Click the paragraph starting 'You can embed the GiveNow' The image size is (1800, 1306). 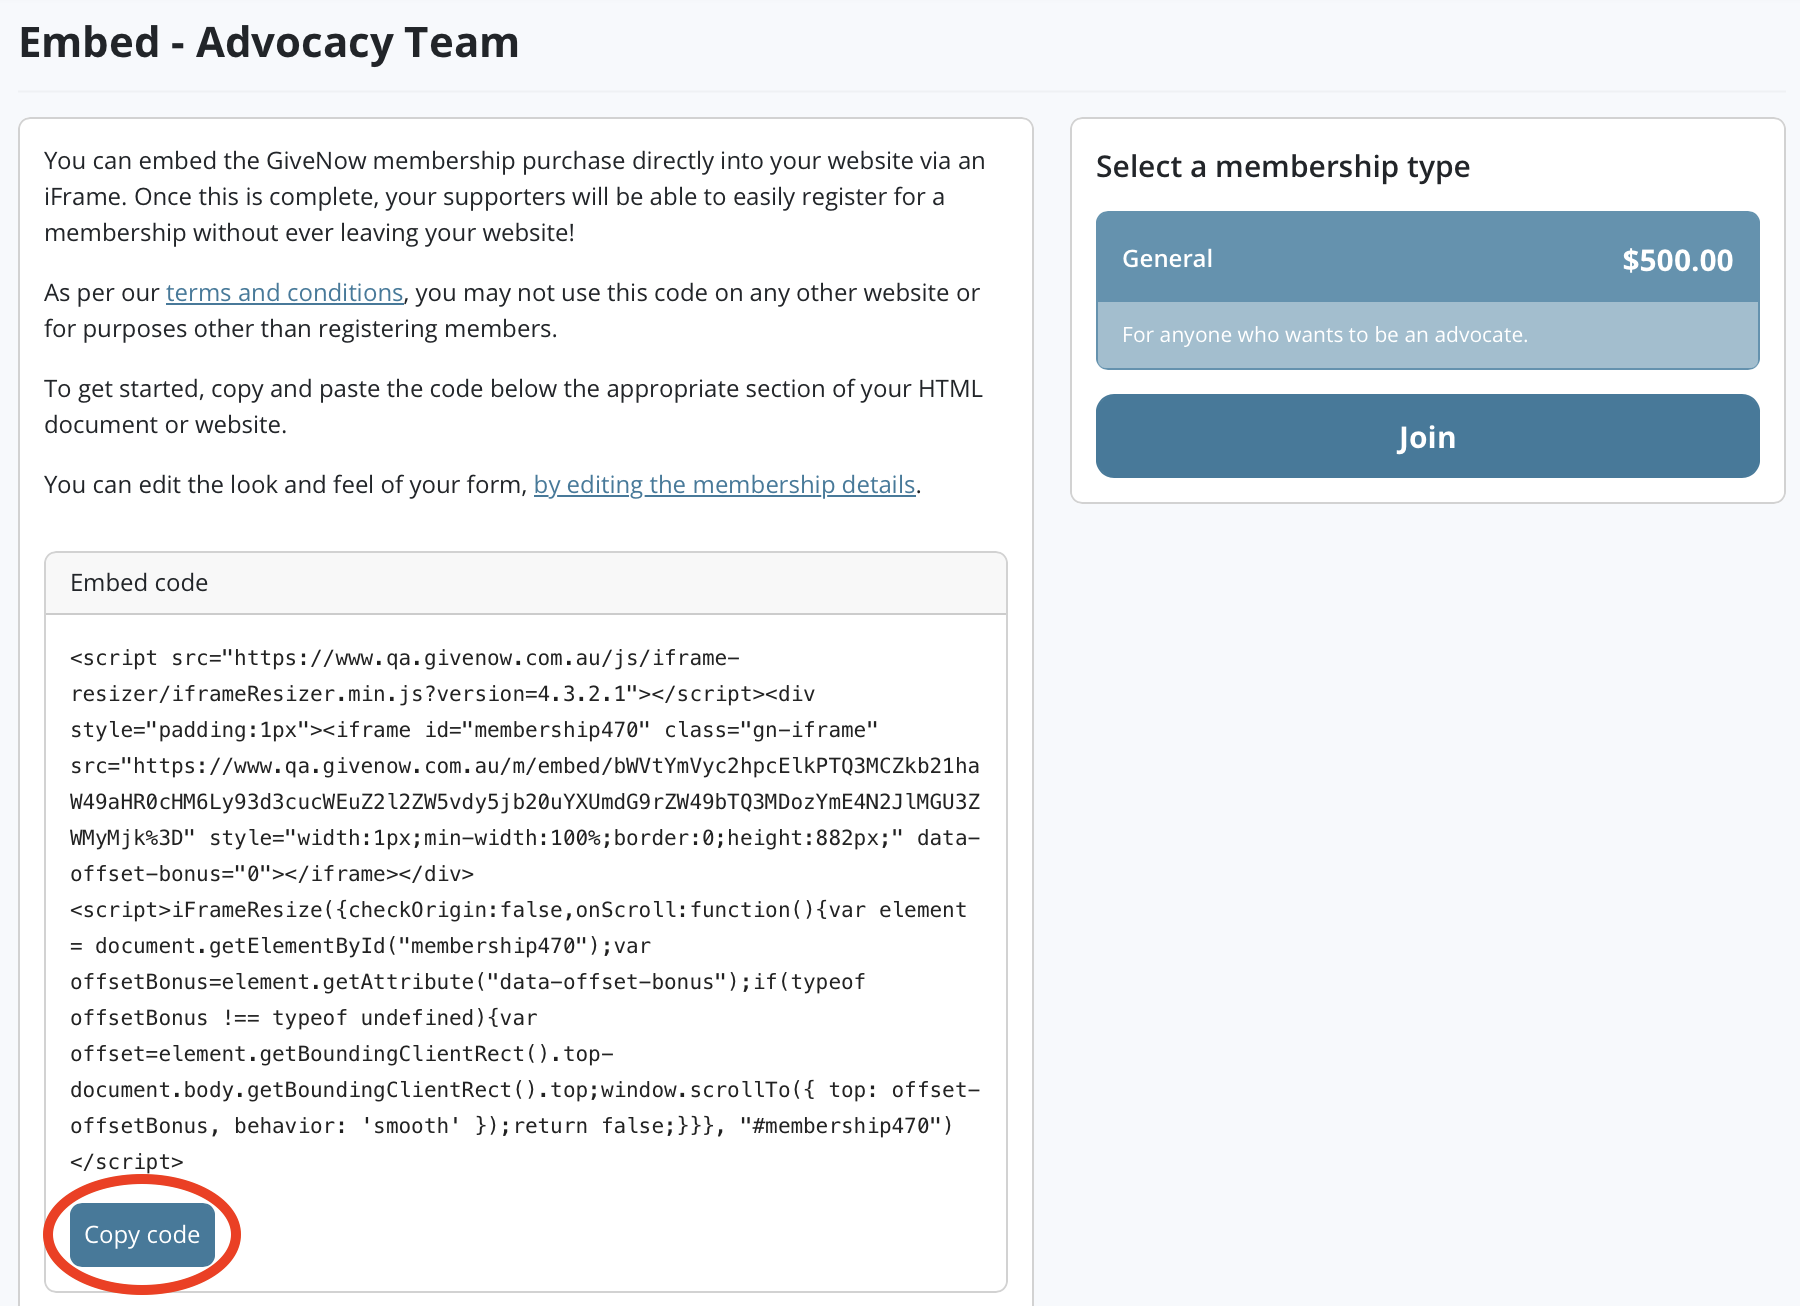[x=515, y=196]
